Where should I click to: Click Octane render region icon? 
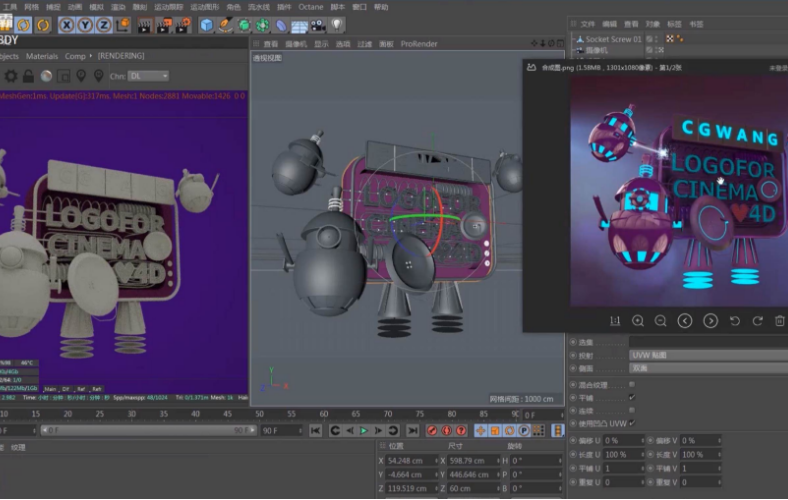(x=64, y=76)
